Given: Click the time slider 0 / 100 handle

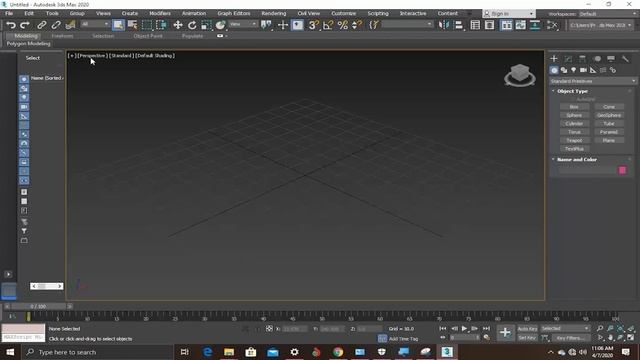Looking at the screenshot, I should pyautogui.click(x=38, y=306).
